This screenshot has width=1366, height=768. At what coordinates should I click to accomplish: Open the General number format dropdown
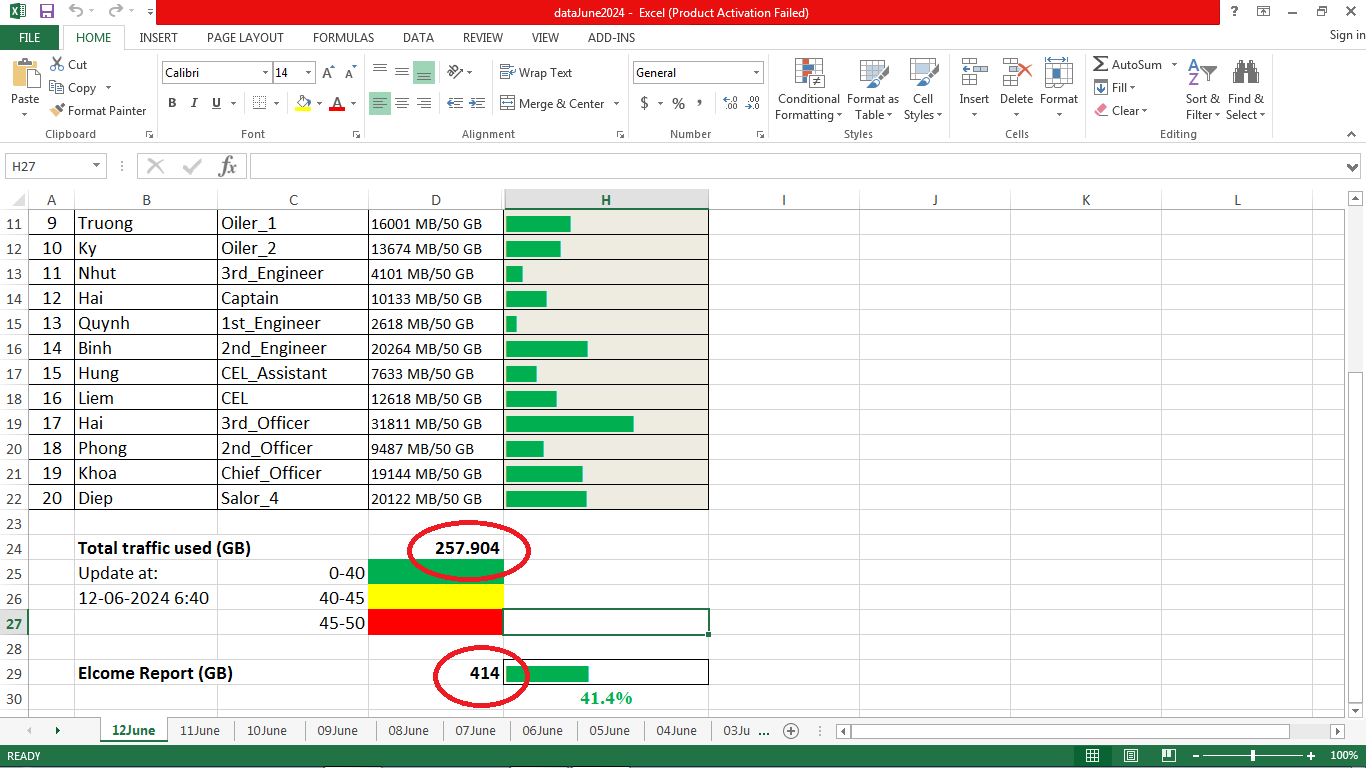tap(756, 73)
